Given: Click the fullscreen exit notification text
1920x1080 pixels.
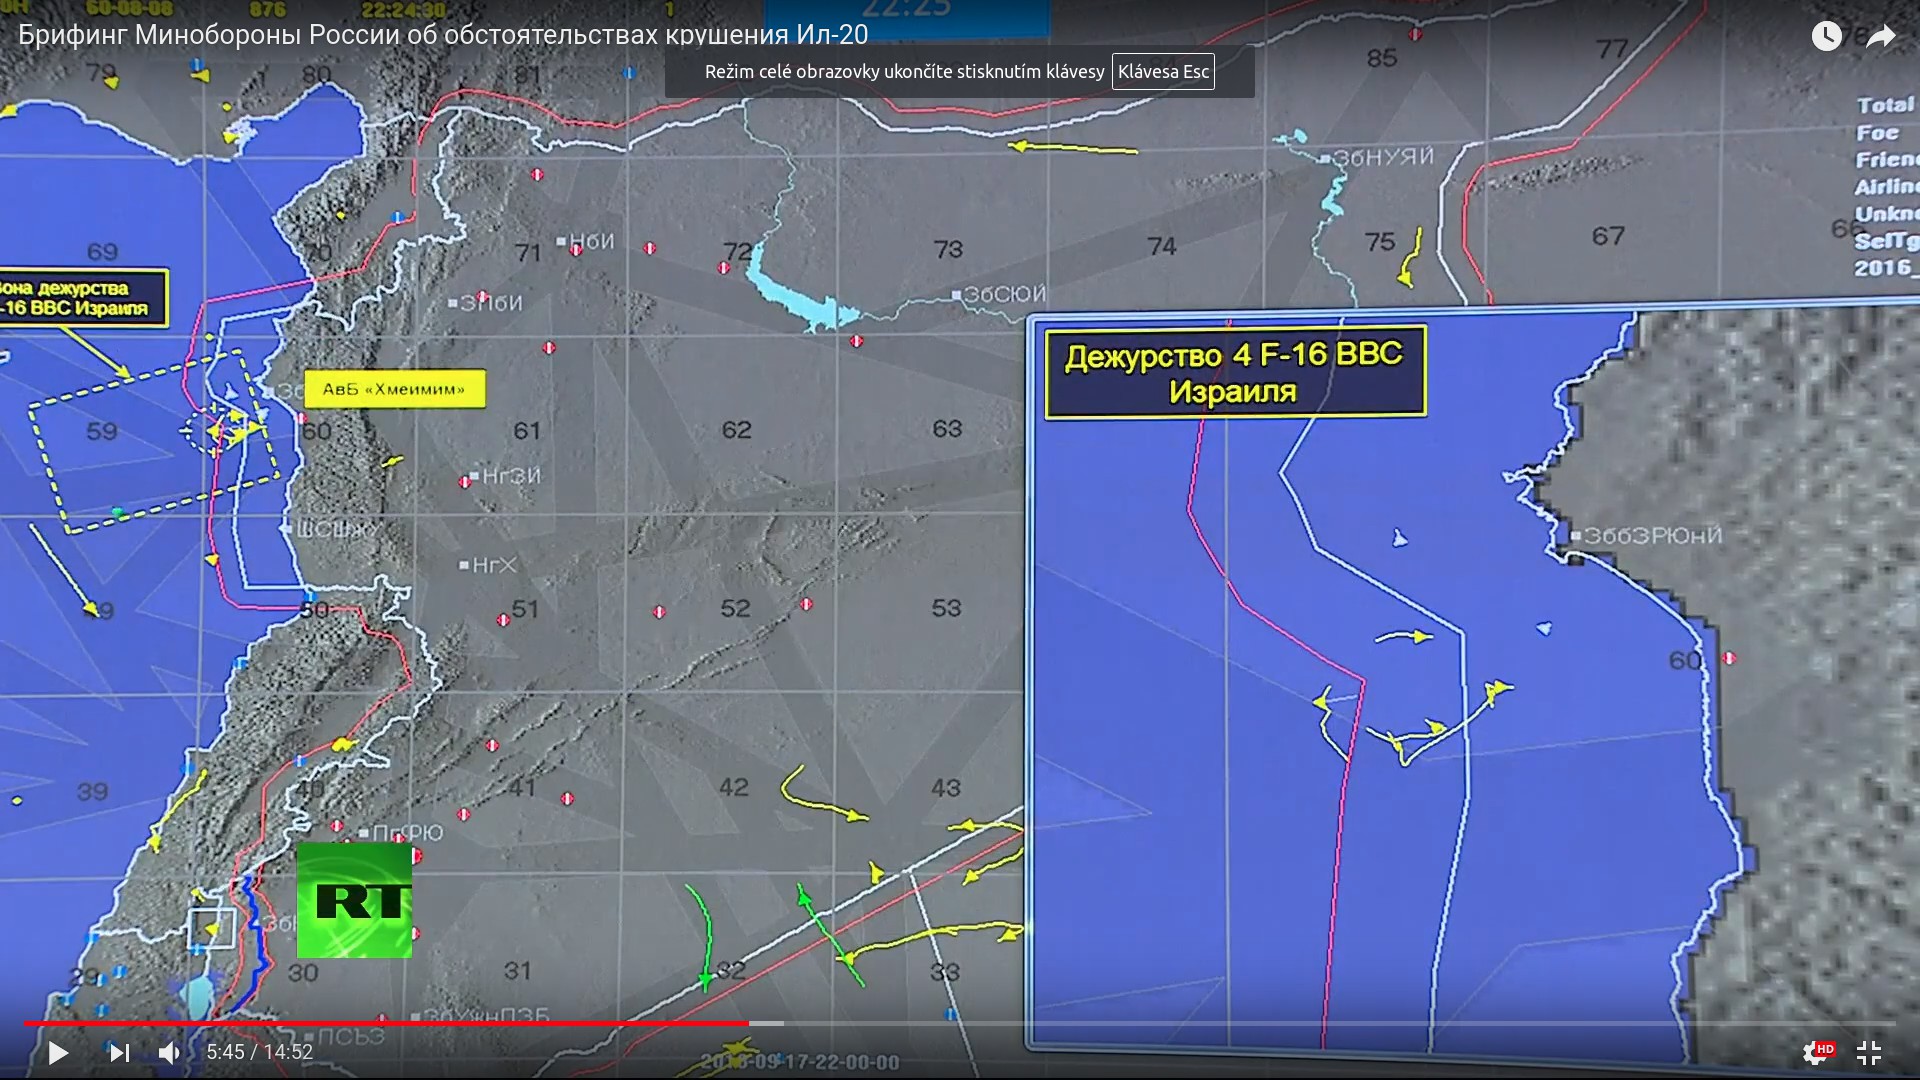Looking at the screenshot, I should [x=904, y=72].
